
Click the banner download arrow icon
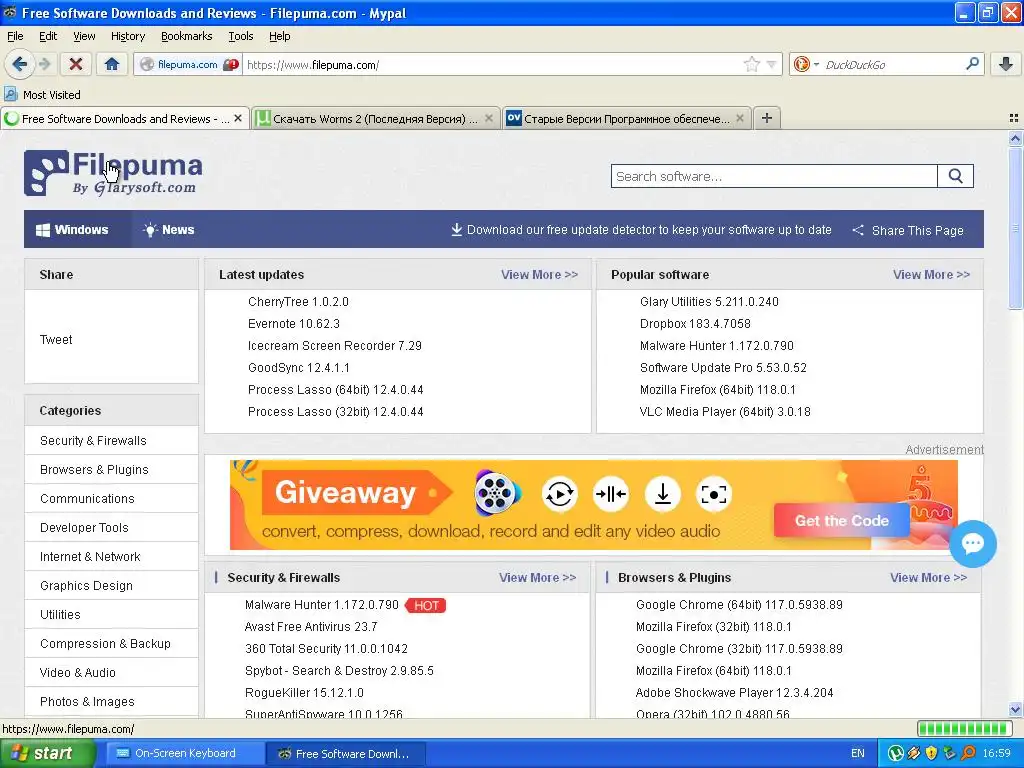click(x=663, y=494)
